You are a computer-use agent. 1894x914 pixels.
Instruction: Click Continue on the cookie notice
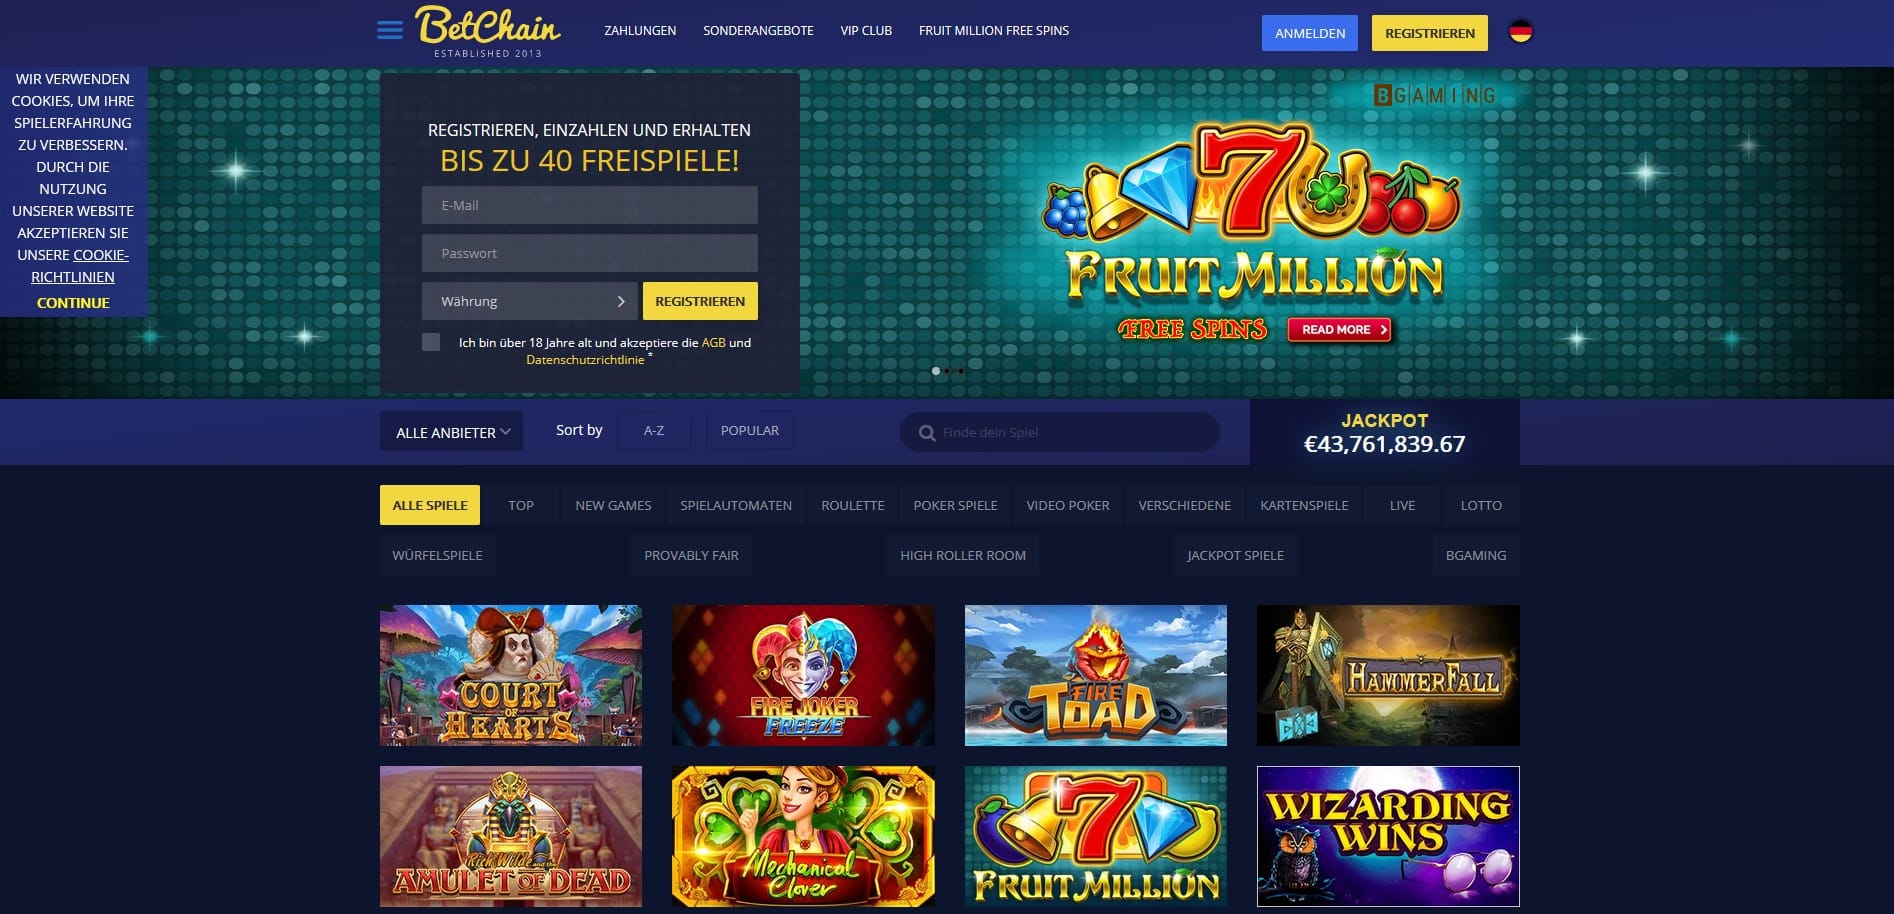coord(73,303)
